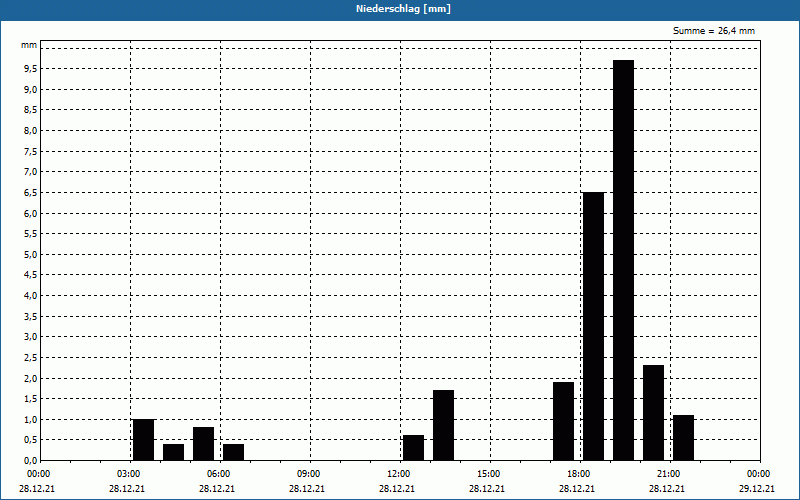Screen dimensions: 800x500
Task: Click the 'mm' unit label on the y-axis
Action: (29, 45)
